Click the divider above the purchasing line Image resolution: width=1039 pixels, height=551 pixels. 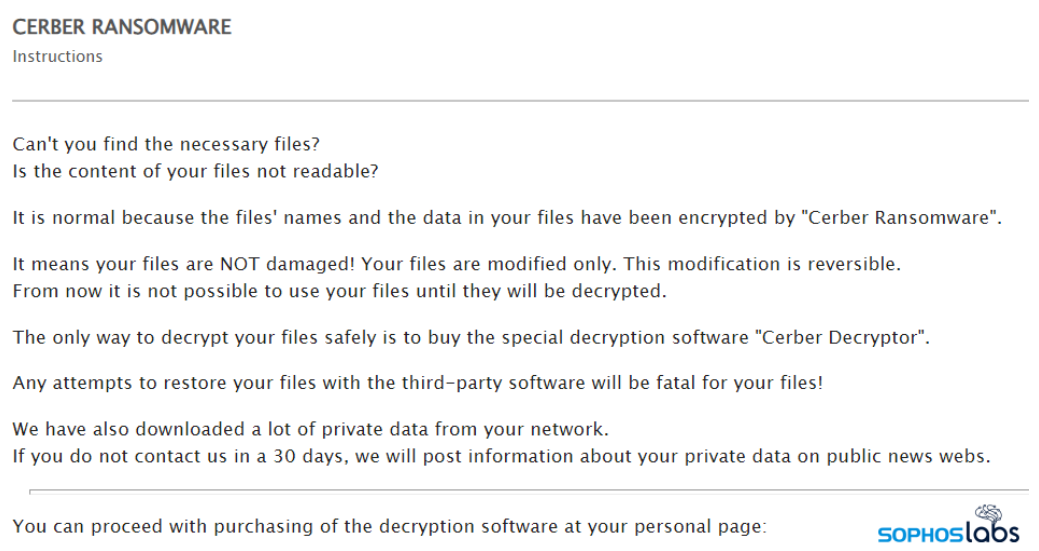(x=528, y=491)
